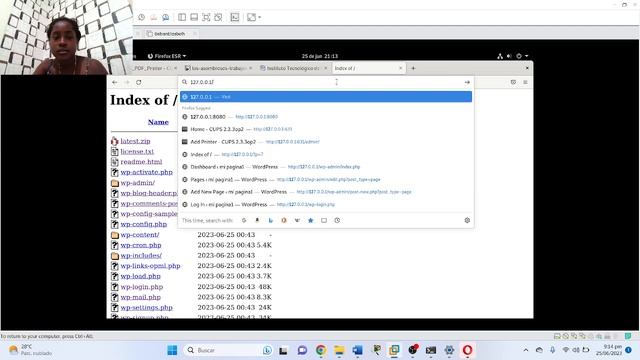Click VMware unity mode icon
640x360 pixels.
point(218,17)
